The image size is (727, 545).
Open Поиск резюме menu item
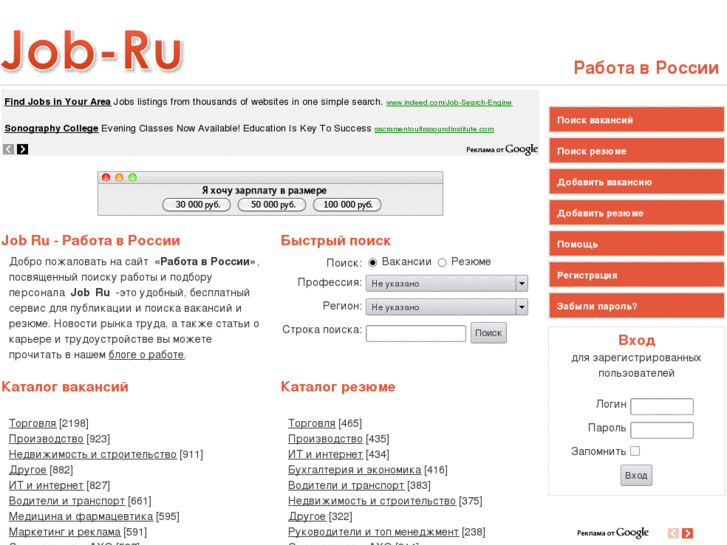(637, 151)
